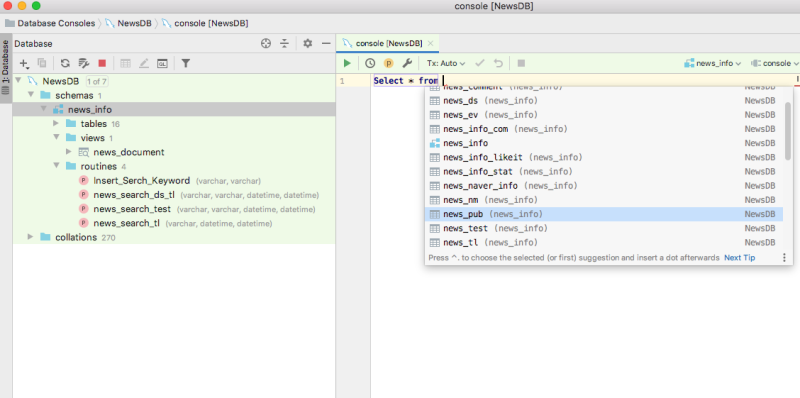Click the 1 of 7 schema badge
The image size is (800, 398).
coord(96,81)
